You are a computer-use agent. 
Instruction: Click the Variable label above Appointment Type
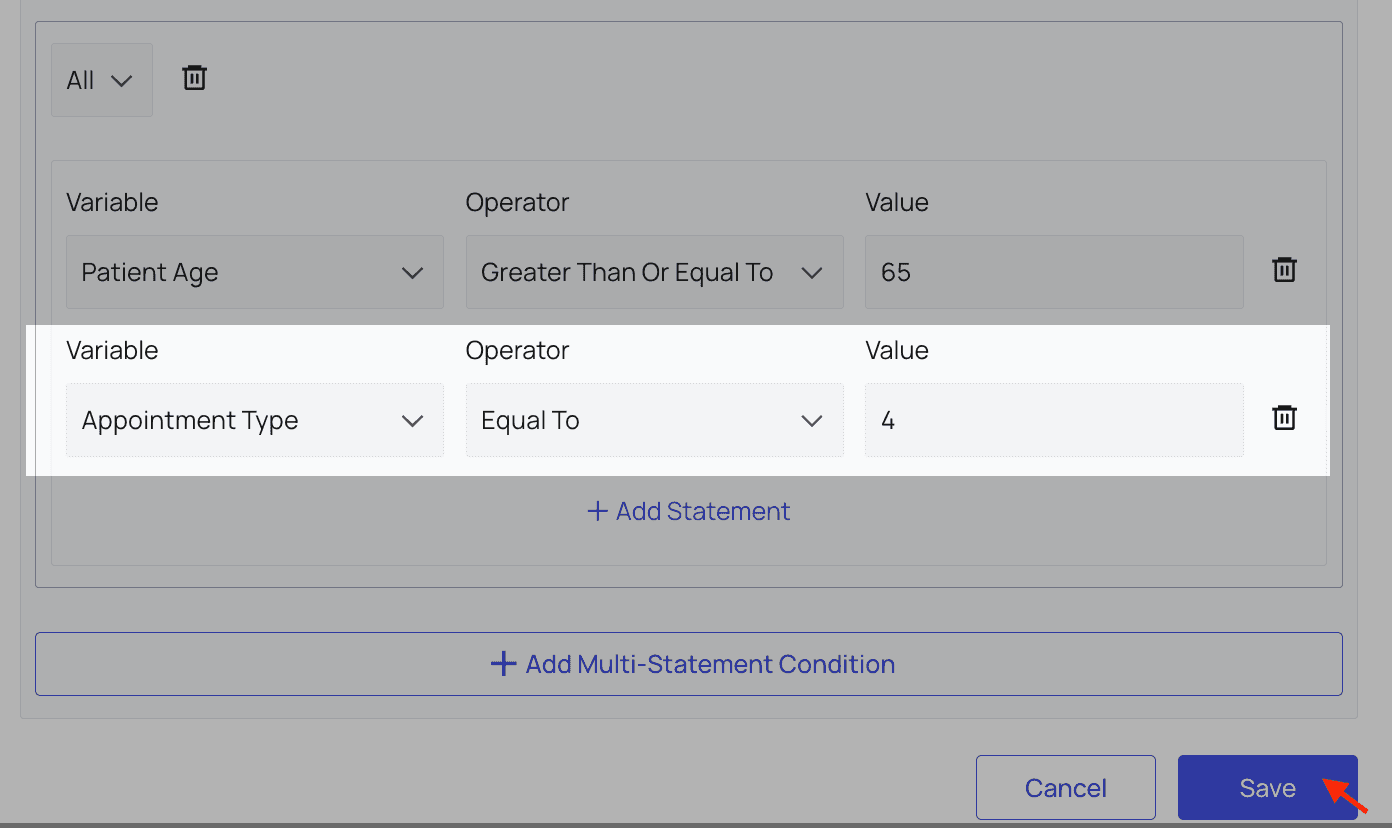[112, 350]
